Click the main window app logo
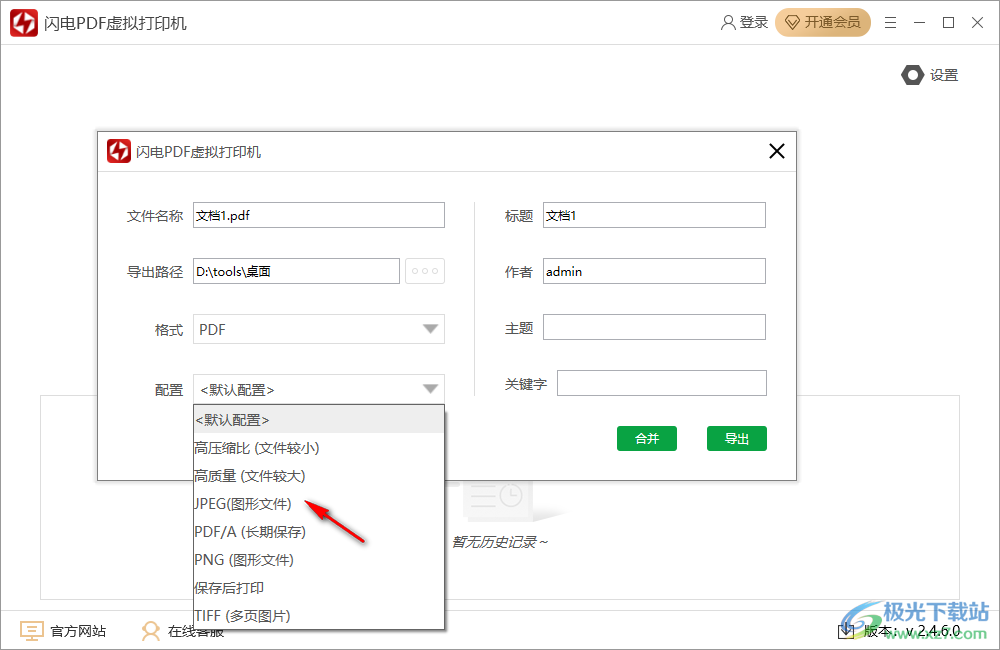This screenshot has width=1000, height=650. tap(24, 23)
